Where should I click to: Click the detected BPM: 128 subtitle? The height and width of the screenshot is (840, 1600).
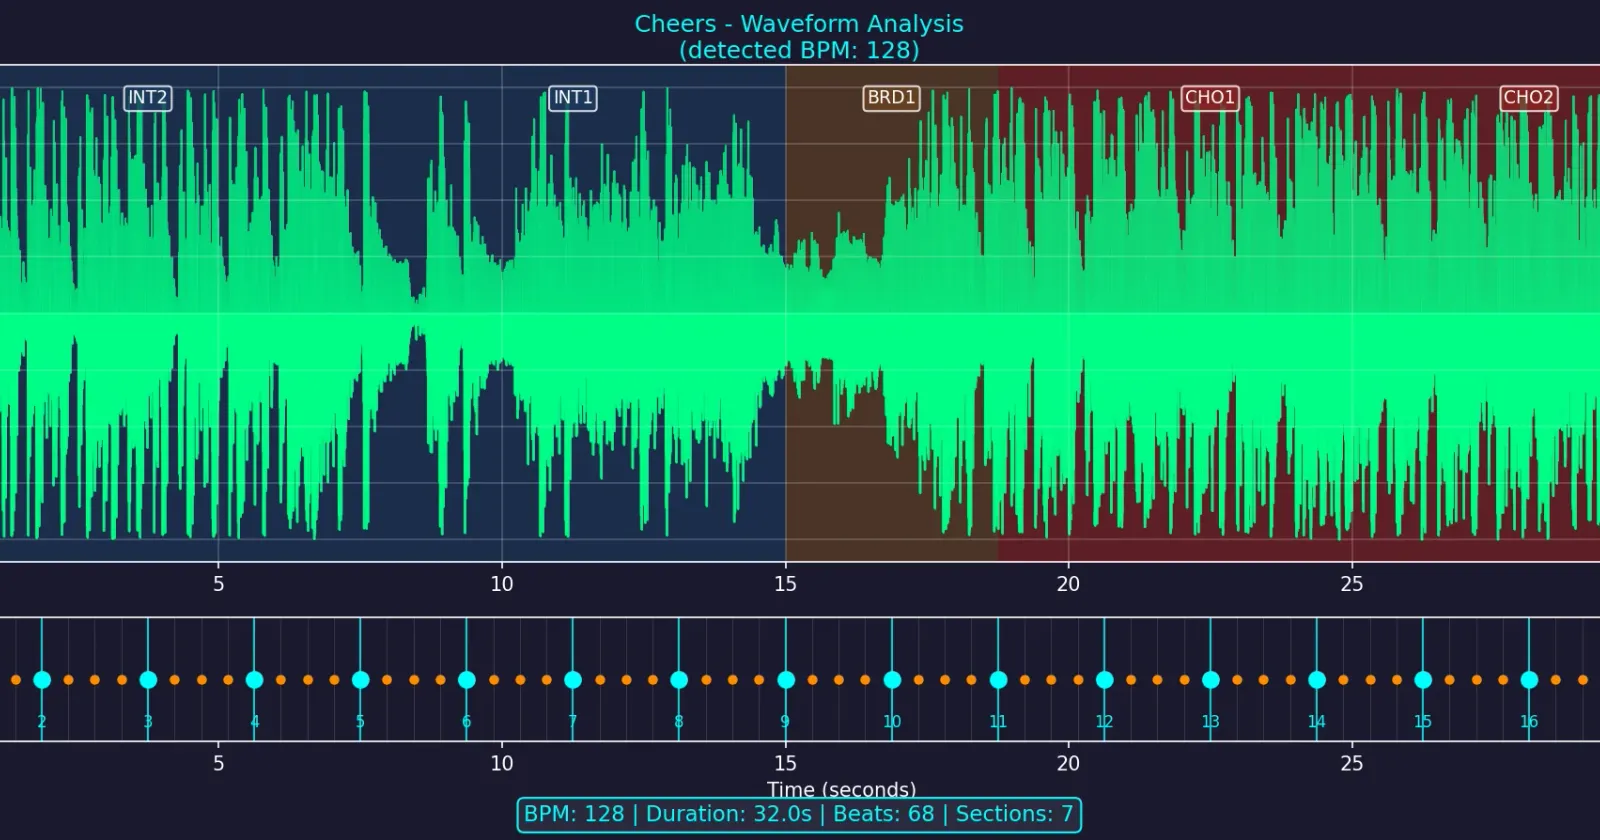click(799, 50)
